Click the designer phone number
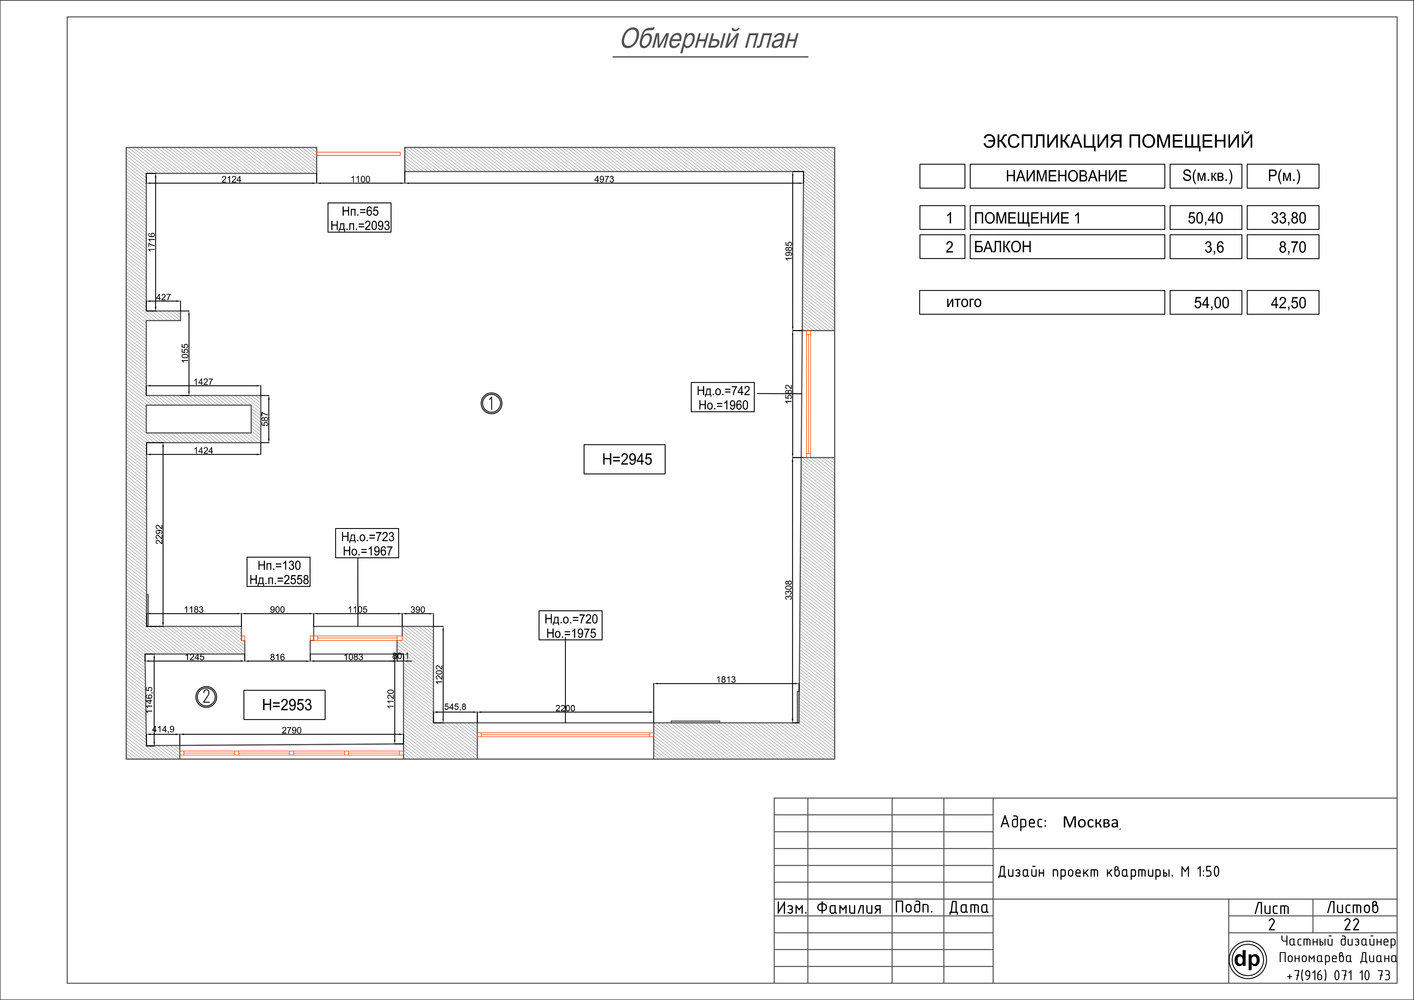The width and height of the screenshot is (1414, 1000). click(x=1338, y=976)
